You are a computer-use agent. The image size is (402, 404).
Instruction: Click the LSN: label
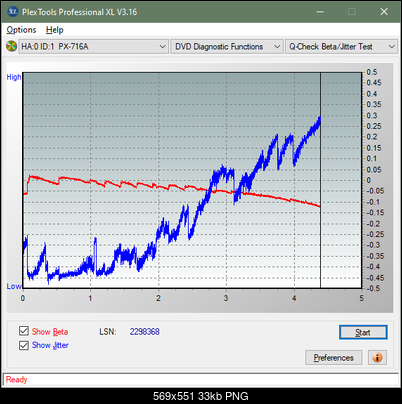(x=108, y=332)
